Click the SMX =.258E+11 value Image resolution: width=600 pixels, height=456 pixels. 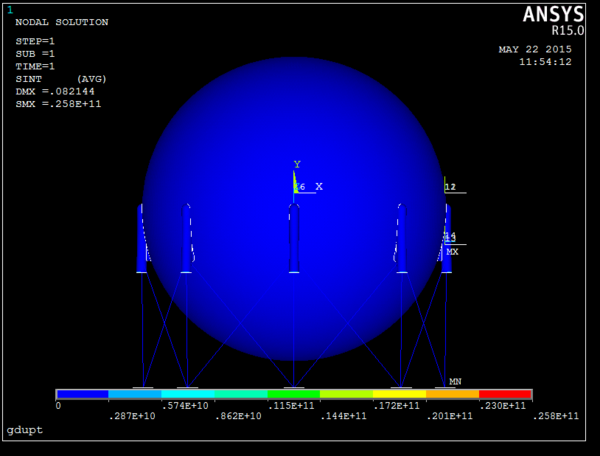(58, 103)
